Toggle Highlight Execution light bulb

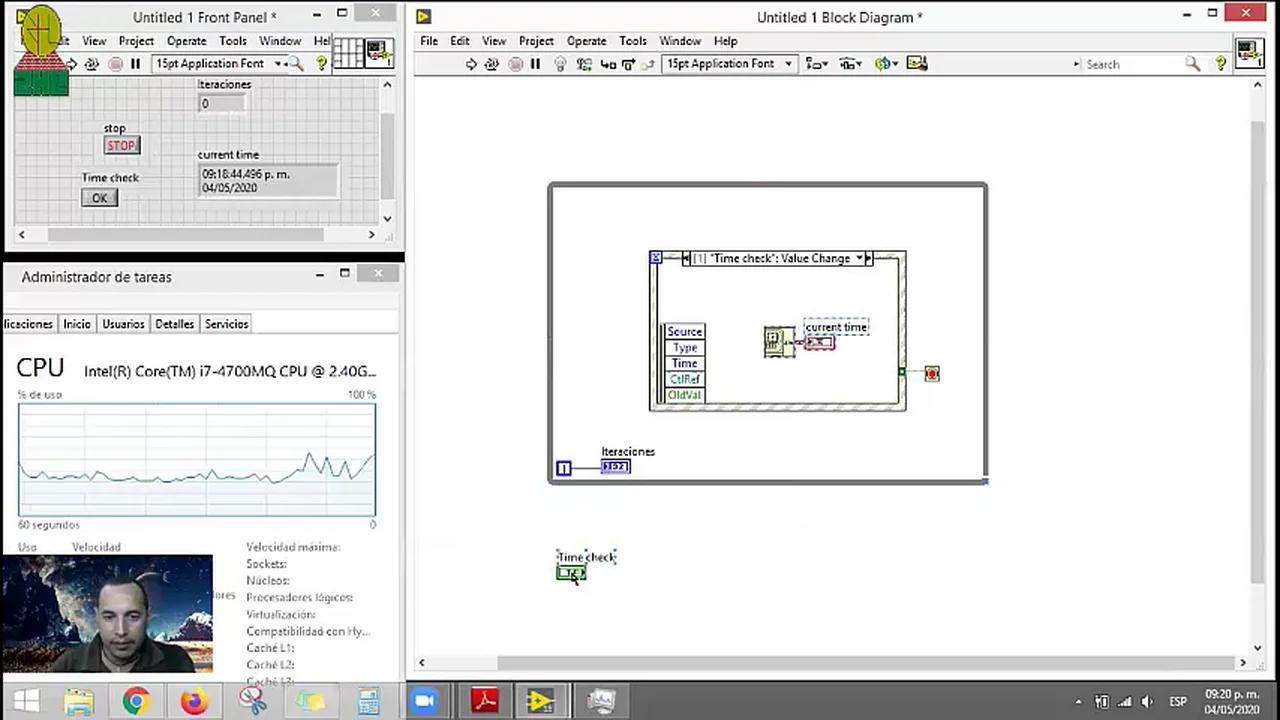coord(560,64)
